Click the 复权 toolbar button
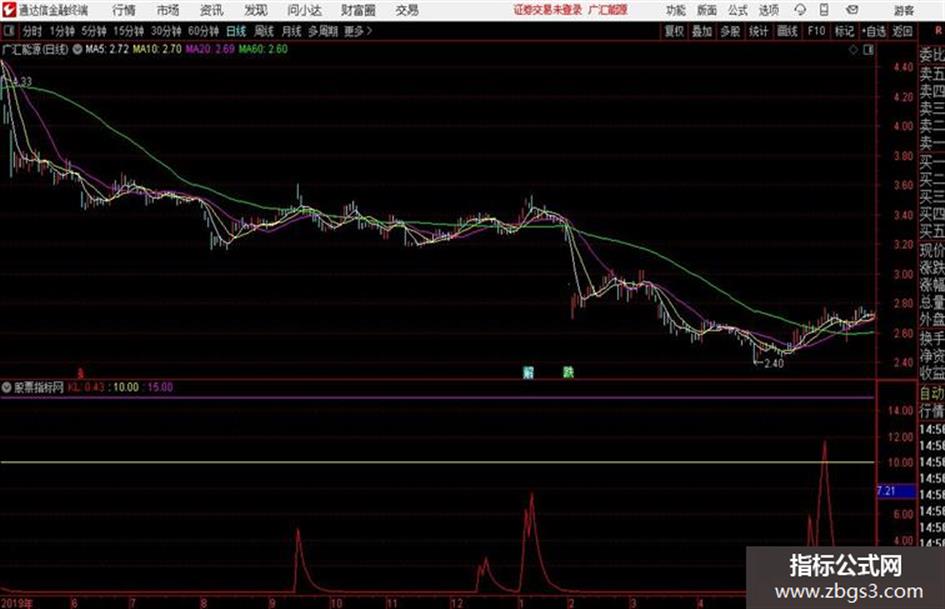 click(x=674, y=31)
